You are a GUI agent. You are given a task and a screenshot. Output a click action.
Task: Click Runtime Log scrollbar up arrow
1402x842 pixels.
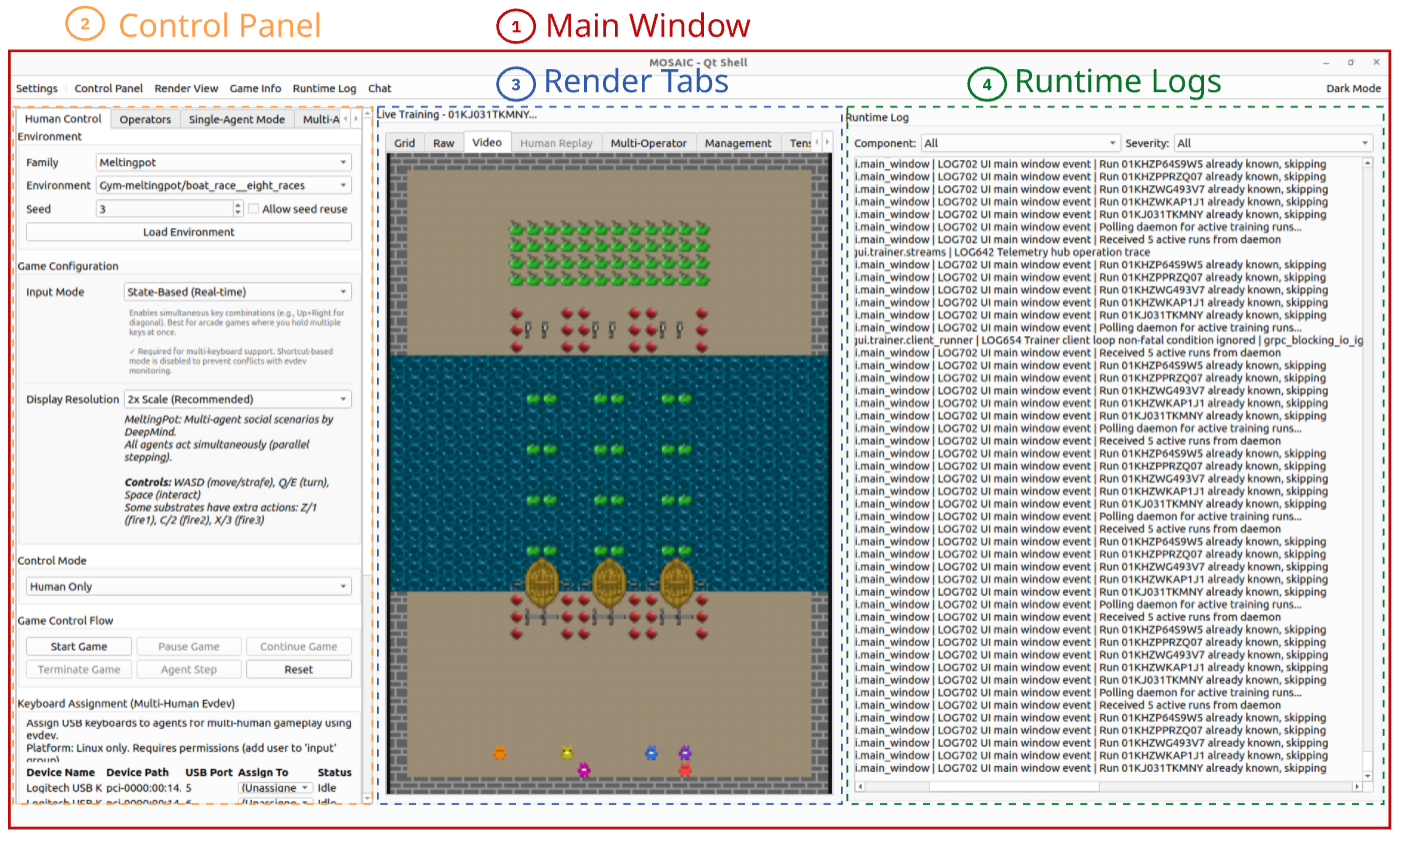(1368, 162)
